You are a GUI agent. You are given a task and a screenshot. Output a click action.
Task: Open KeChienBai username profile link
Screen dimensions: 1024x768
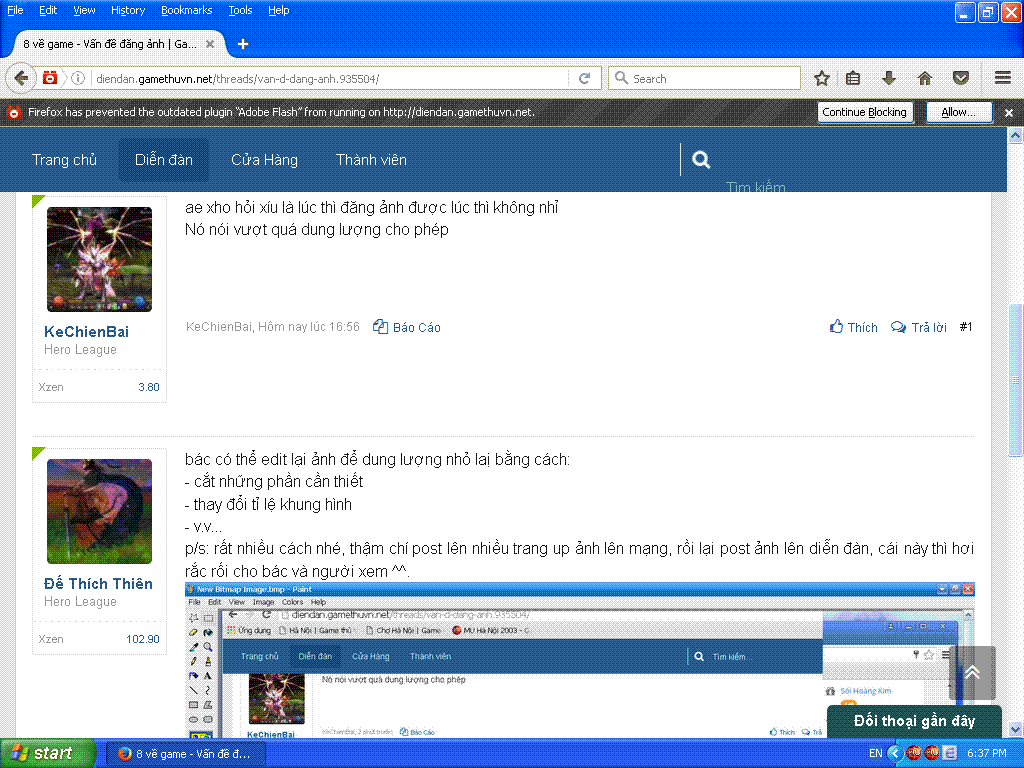tap(87, 332)
